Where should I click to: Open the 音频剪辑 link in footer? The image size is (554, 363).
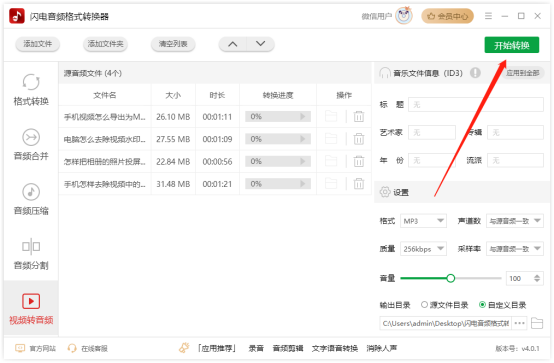(288, 349)
